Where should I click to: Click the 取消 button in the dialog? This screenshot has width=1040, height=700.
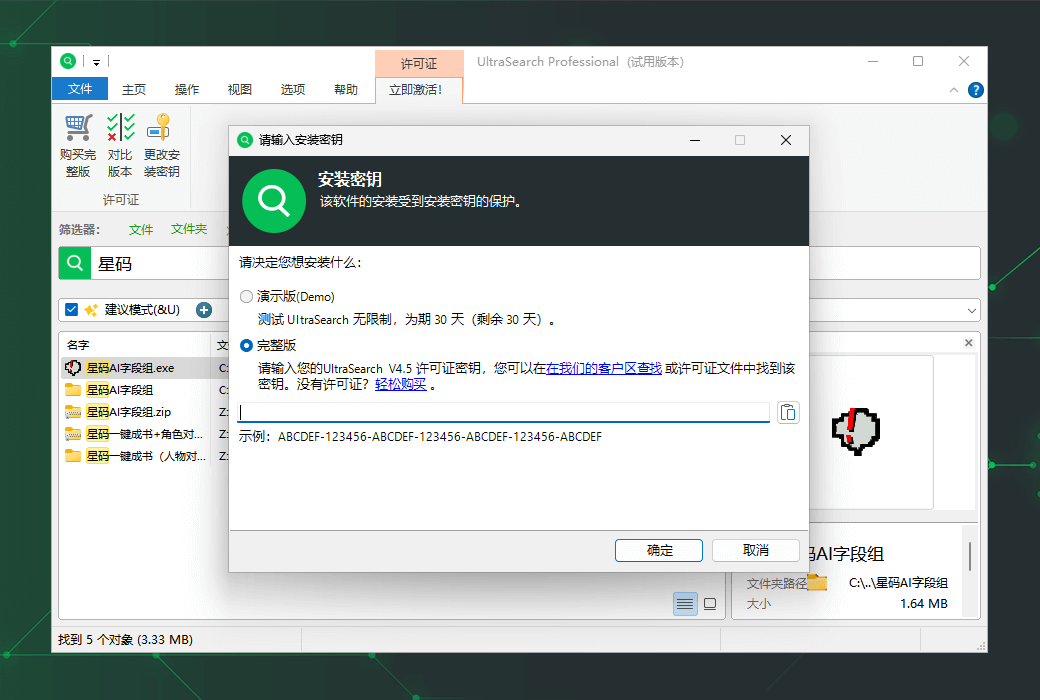[x=755, y=550]
